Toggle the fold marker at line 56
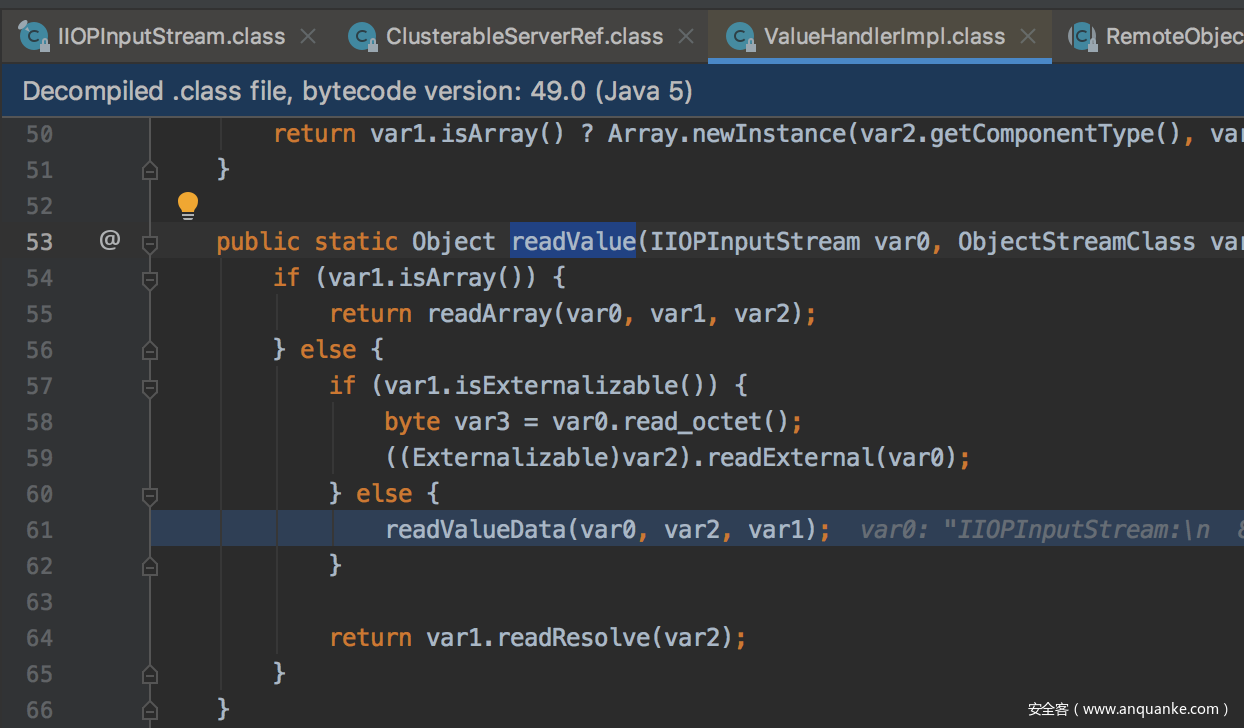 pos(150,350)
